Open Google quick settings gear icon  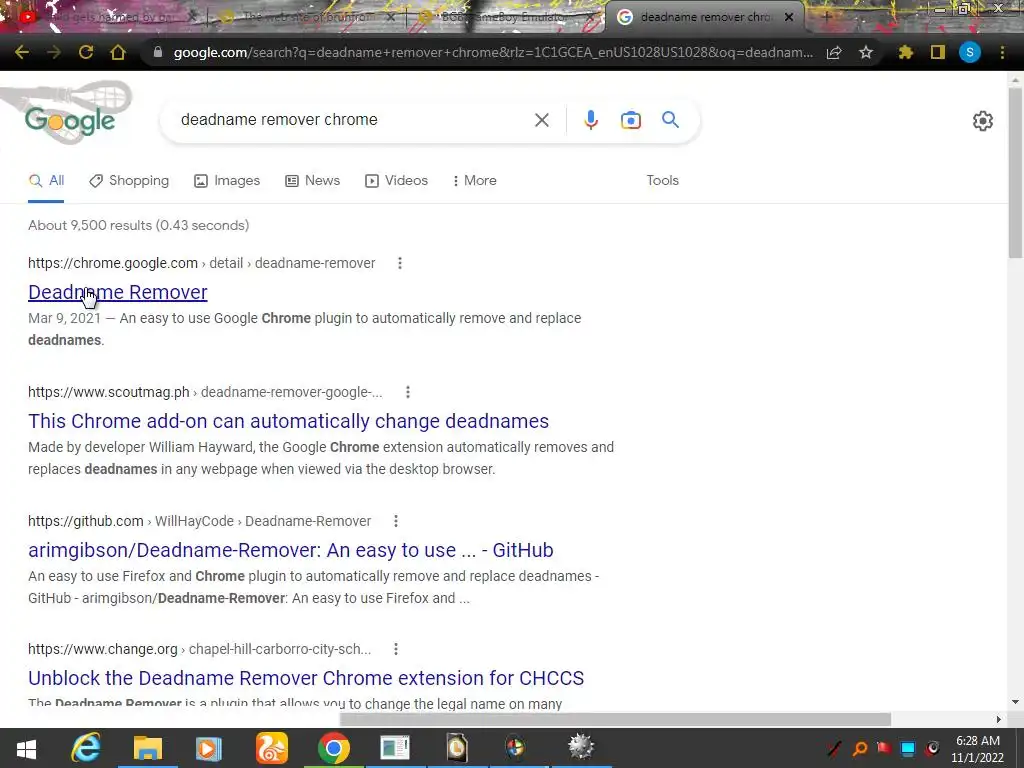[x=982, y=121]
